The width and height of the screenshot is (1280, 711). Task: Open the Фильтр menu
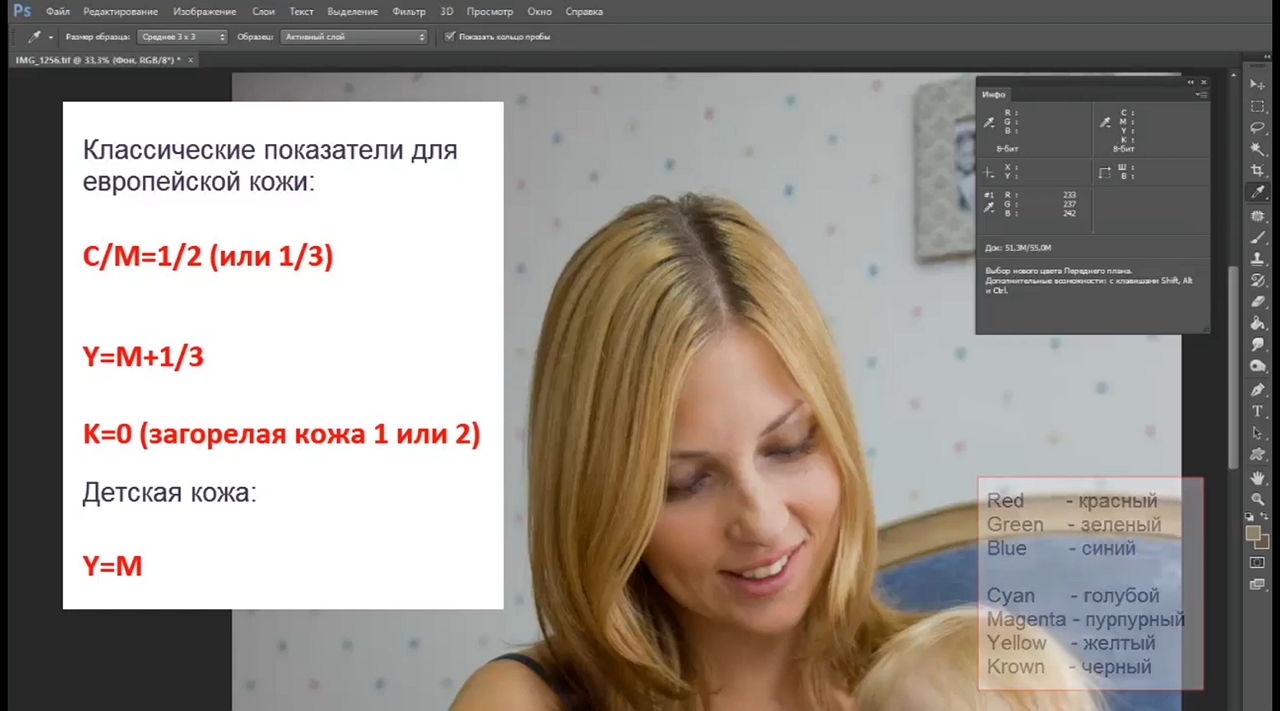tap(408, 12)
